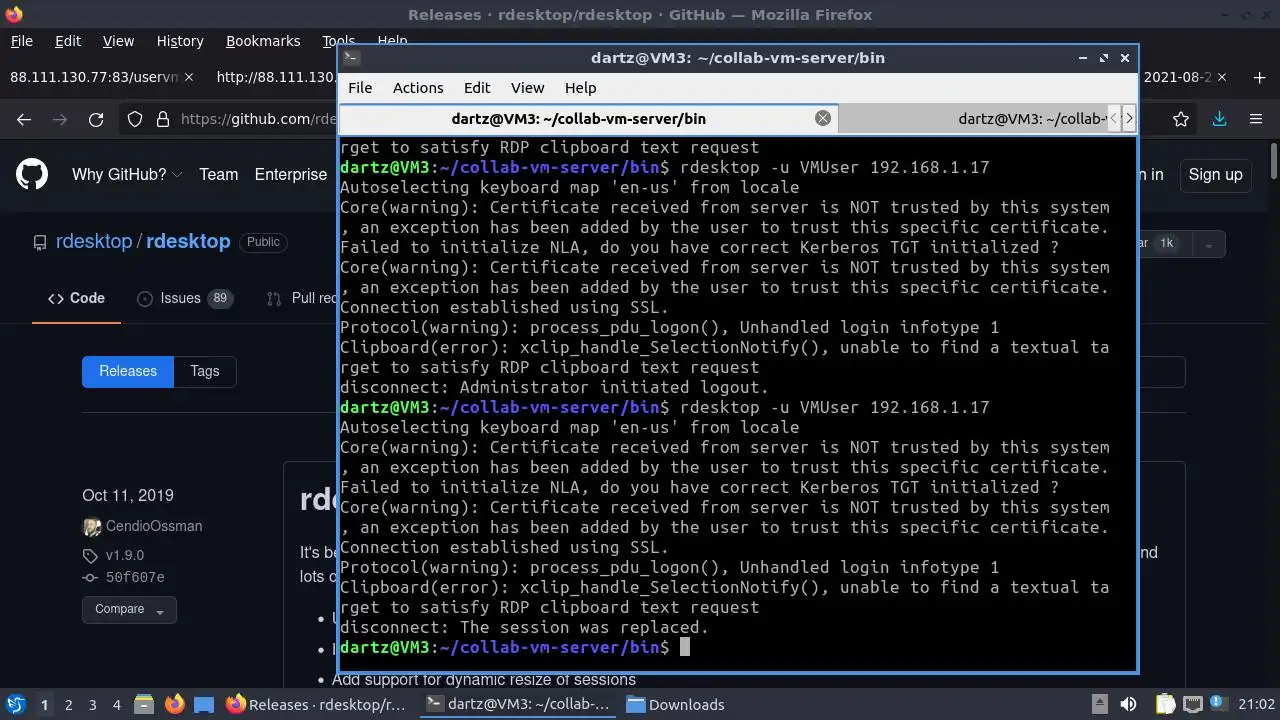
Task: Open the clipboard manager tray icon
Action: 1166,704
